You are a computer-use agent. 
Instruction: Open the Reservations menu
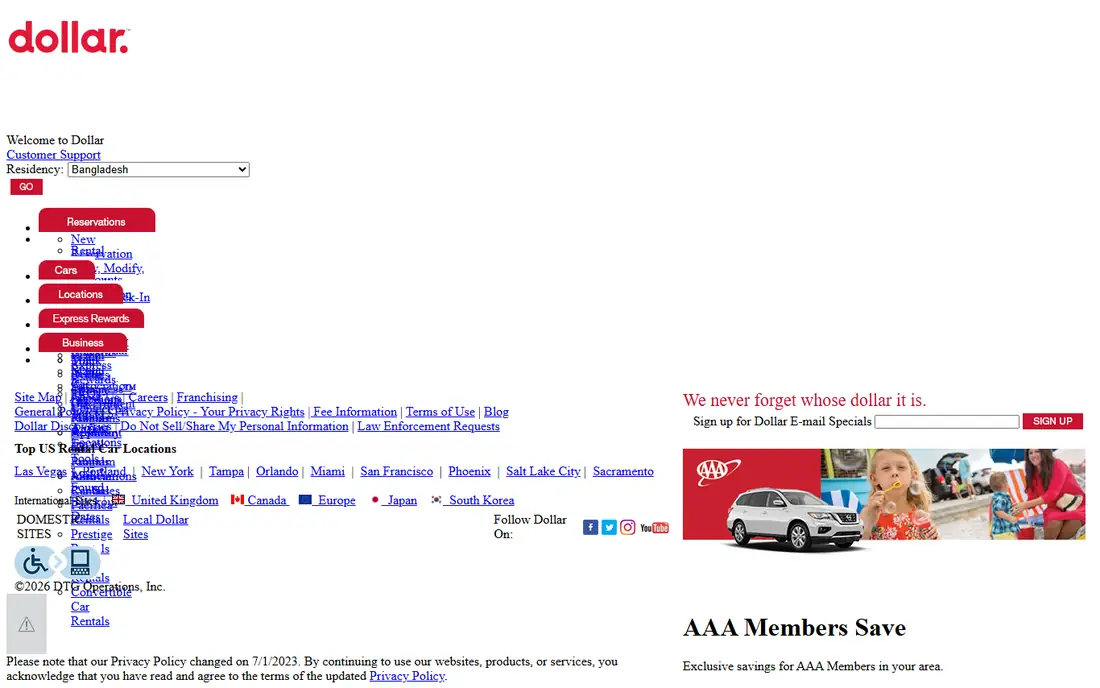tap(97, 221)
